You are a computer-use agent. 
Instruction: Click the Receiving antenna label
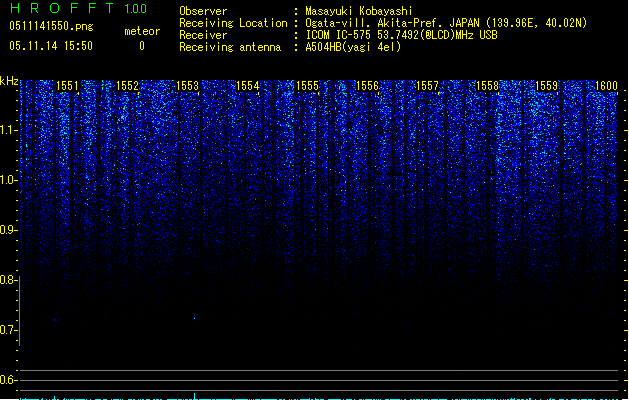pyautogui.click(x=230, y=47)
